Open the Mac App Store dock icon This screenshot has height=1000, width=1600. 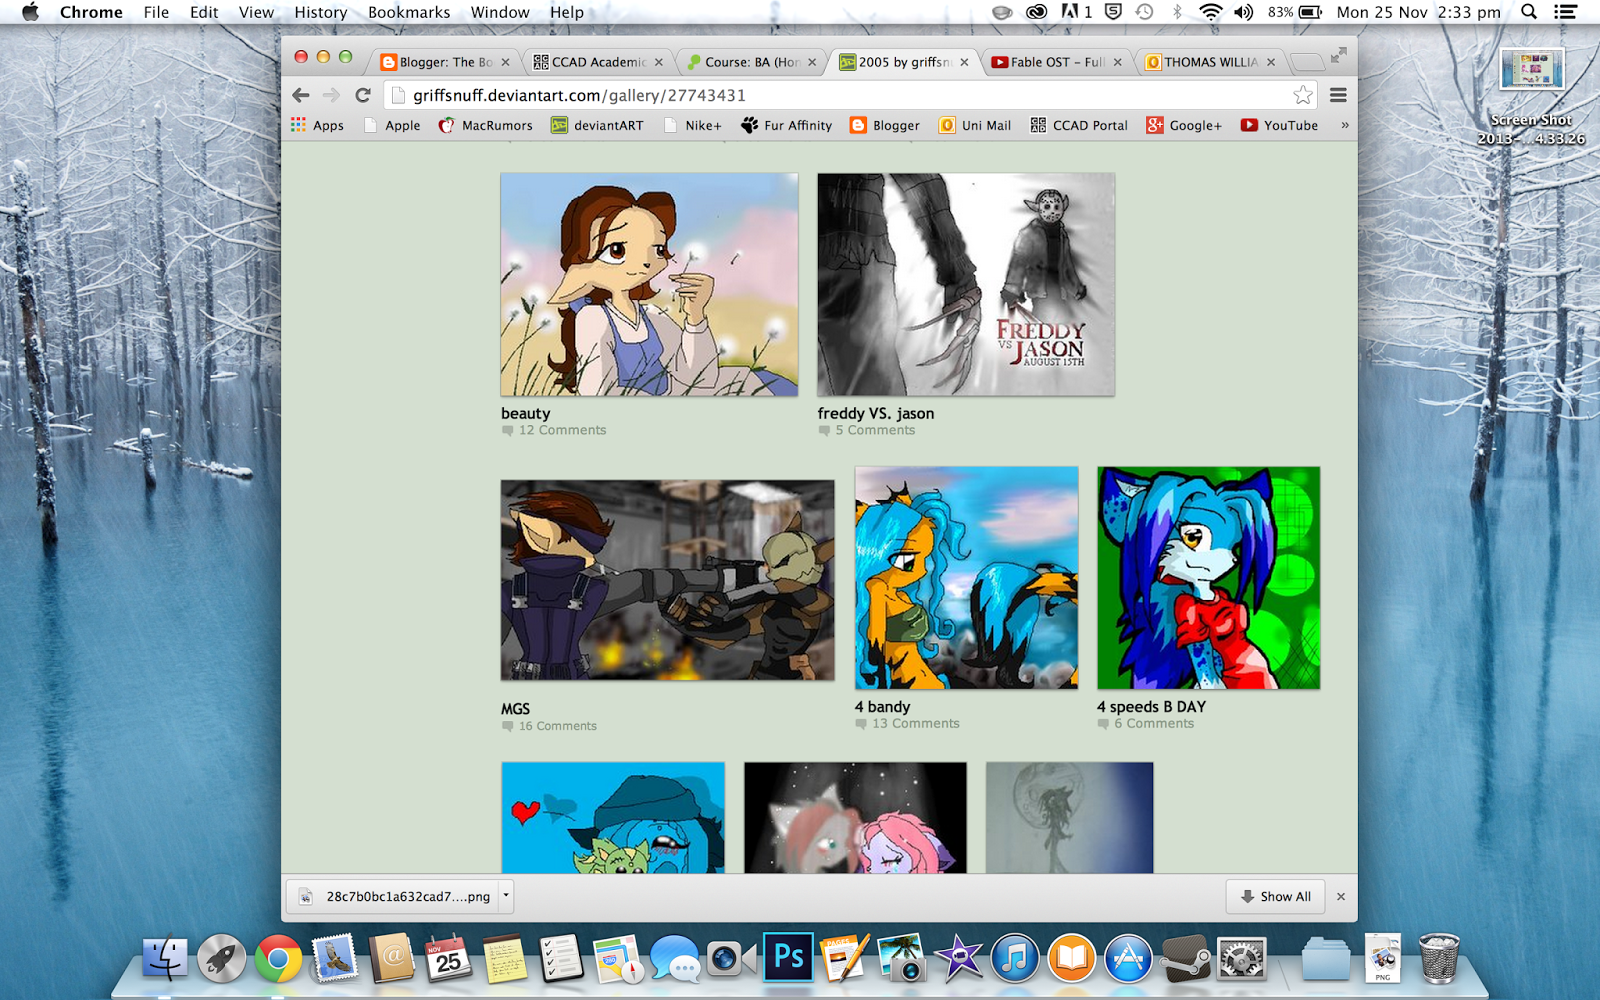pyautogui.click(x=1128, y=959)
